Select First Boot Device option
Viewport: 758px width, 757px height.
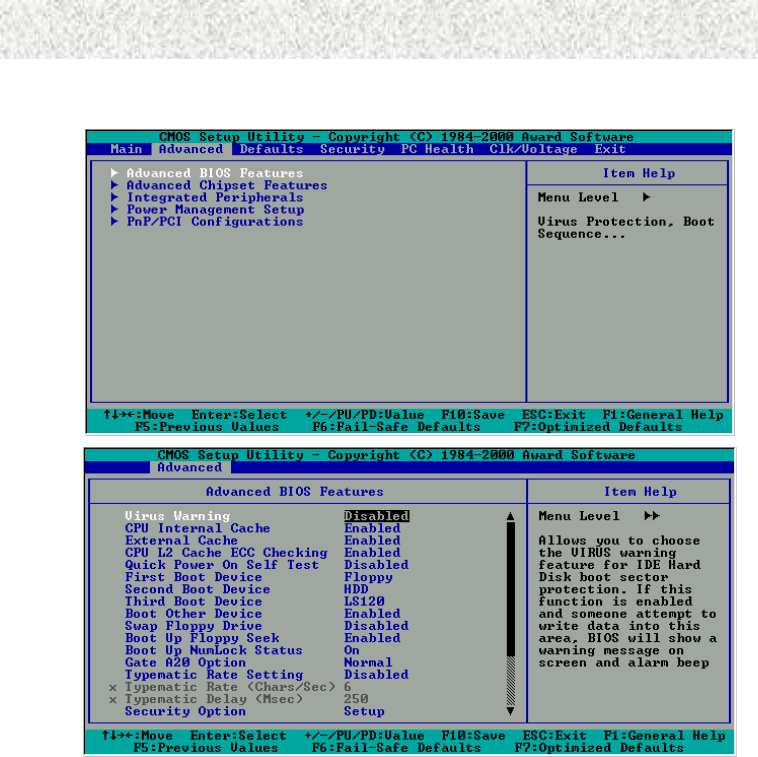pyautogui.click(x=193, y=577)
